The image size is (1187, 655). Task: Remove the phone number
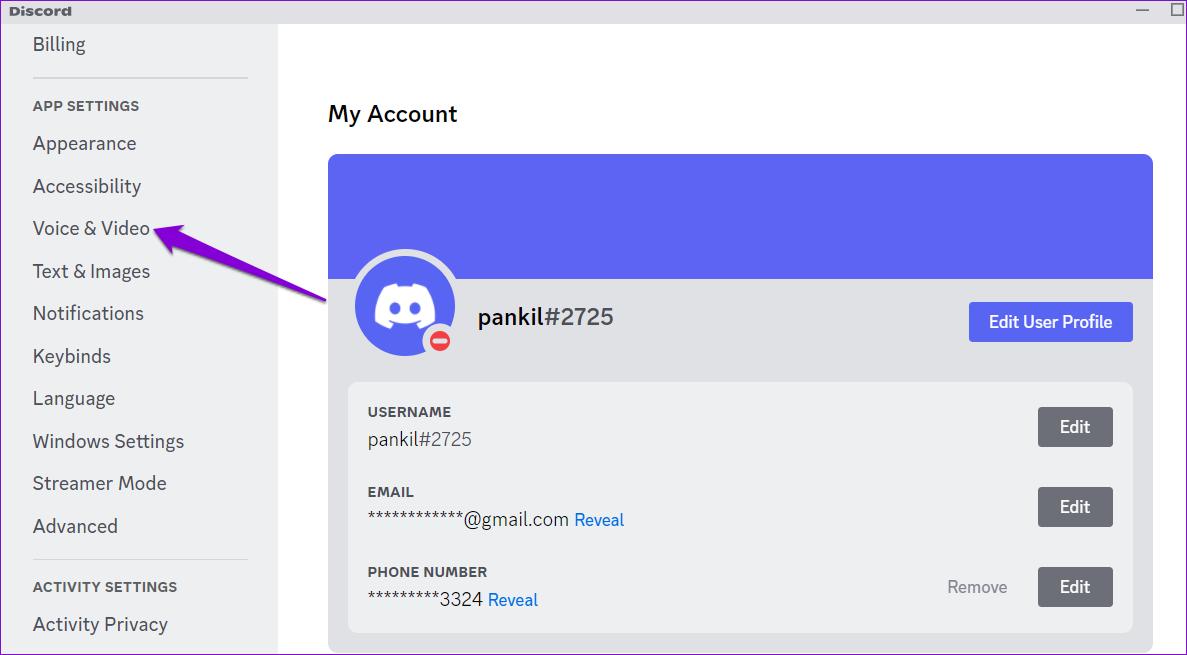[x=977, y=587]
